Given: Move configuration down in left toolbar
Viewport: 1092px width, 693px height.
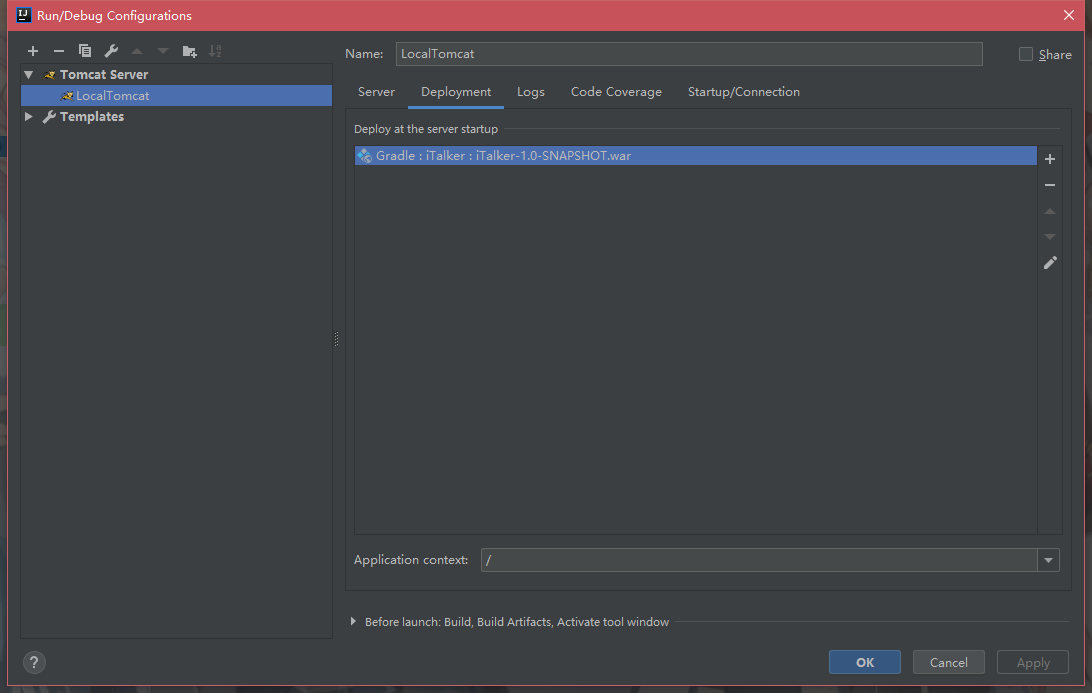Looking at the screenshot, I should [163, 51].
